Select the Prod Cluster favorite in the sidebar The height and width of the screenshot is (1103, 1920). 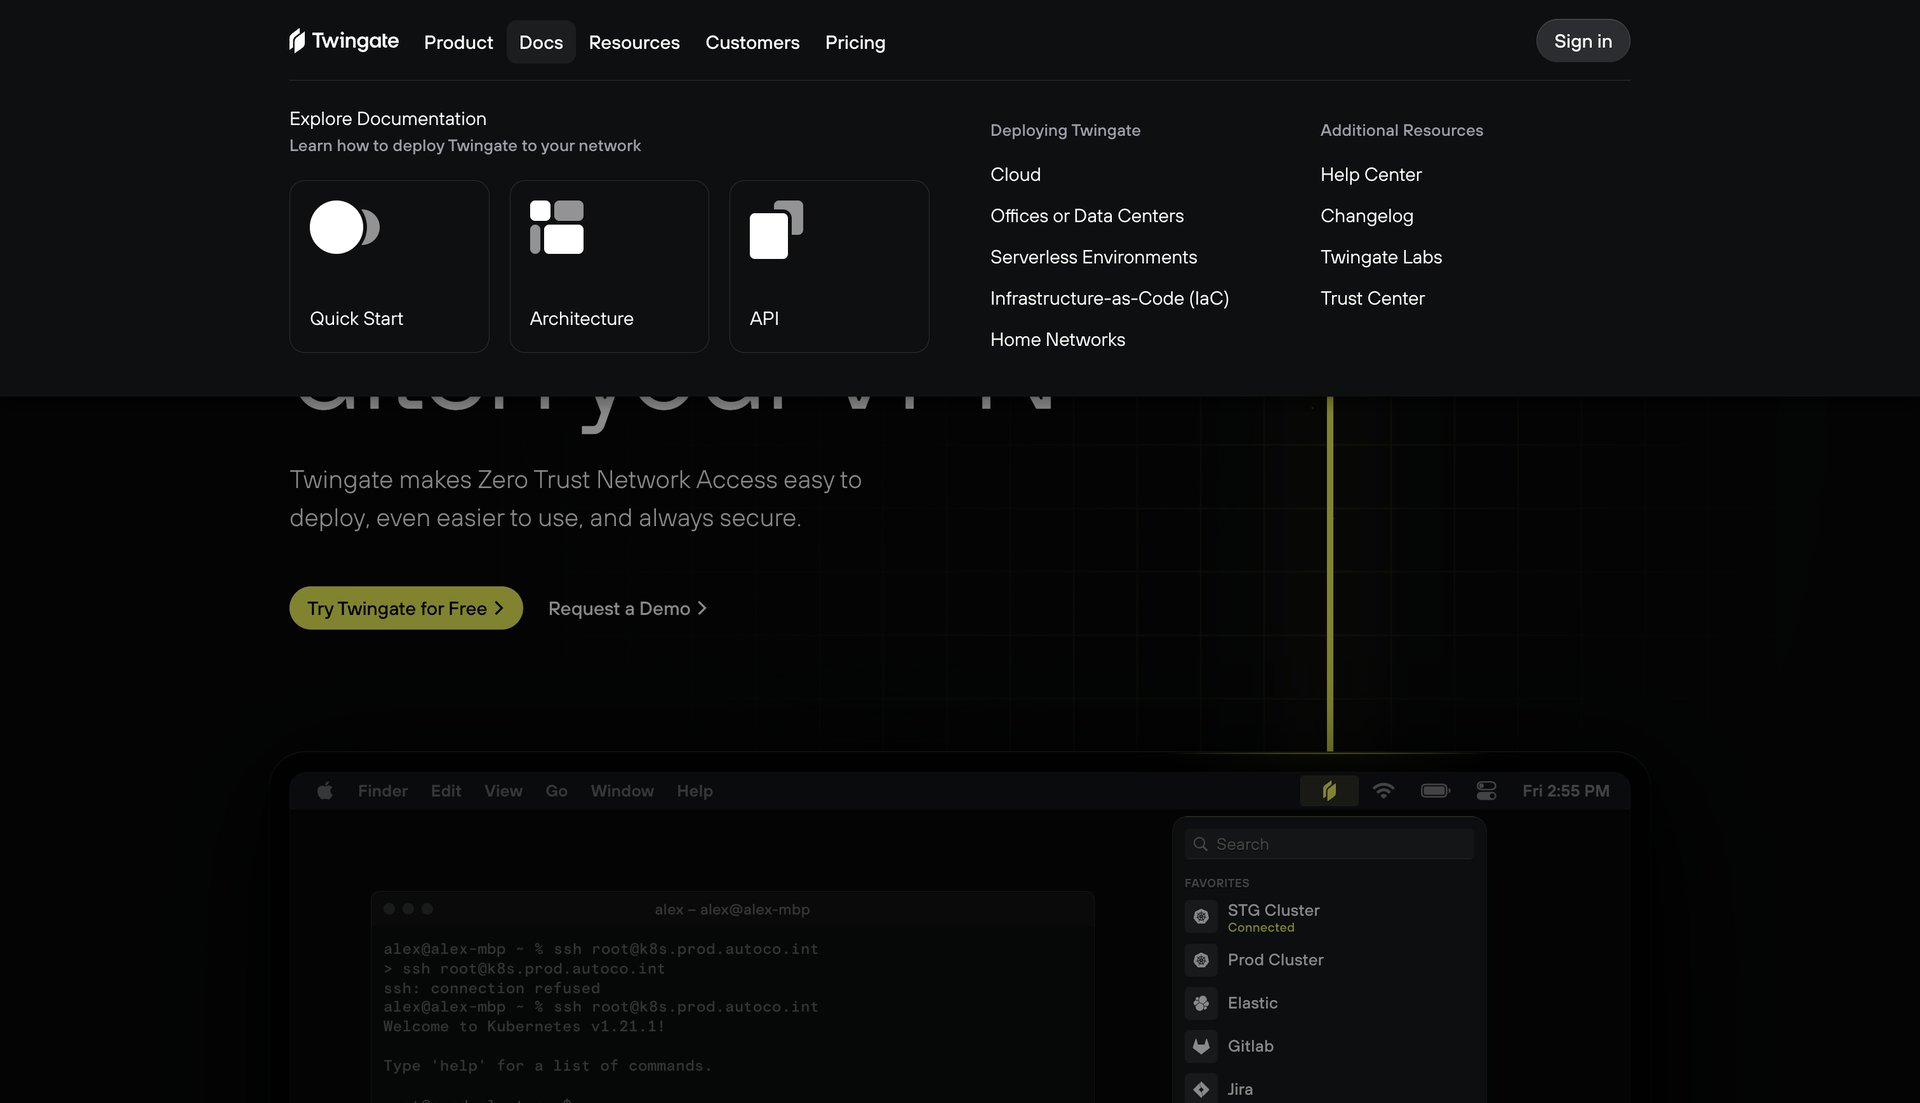(x=1274, y=960)
